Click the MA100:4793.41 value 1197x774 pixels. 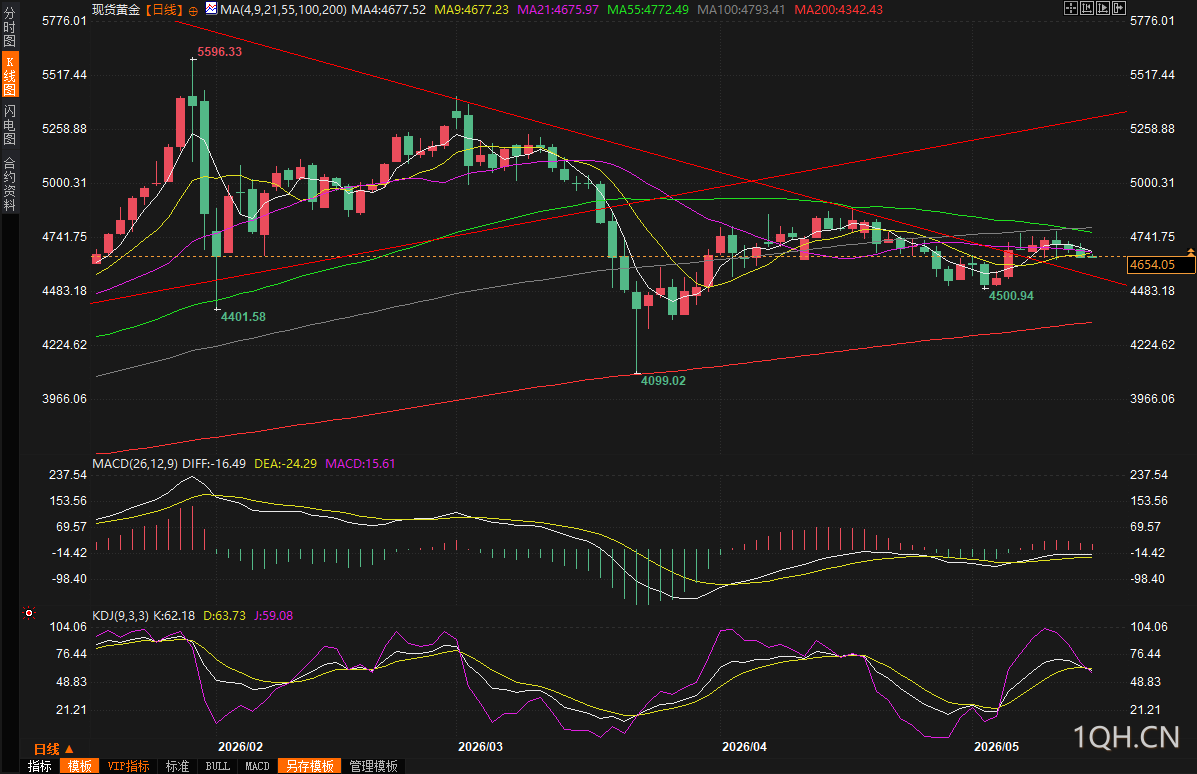point(741,10)
